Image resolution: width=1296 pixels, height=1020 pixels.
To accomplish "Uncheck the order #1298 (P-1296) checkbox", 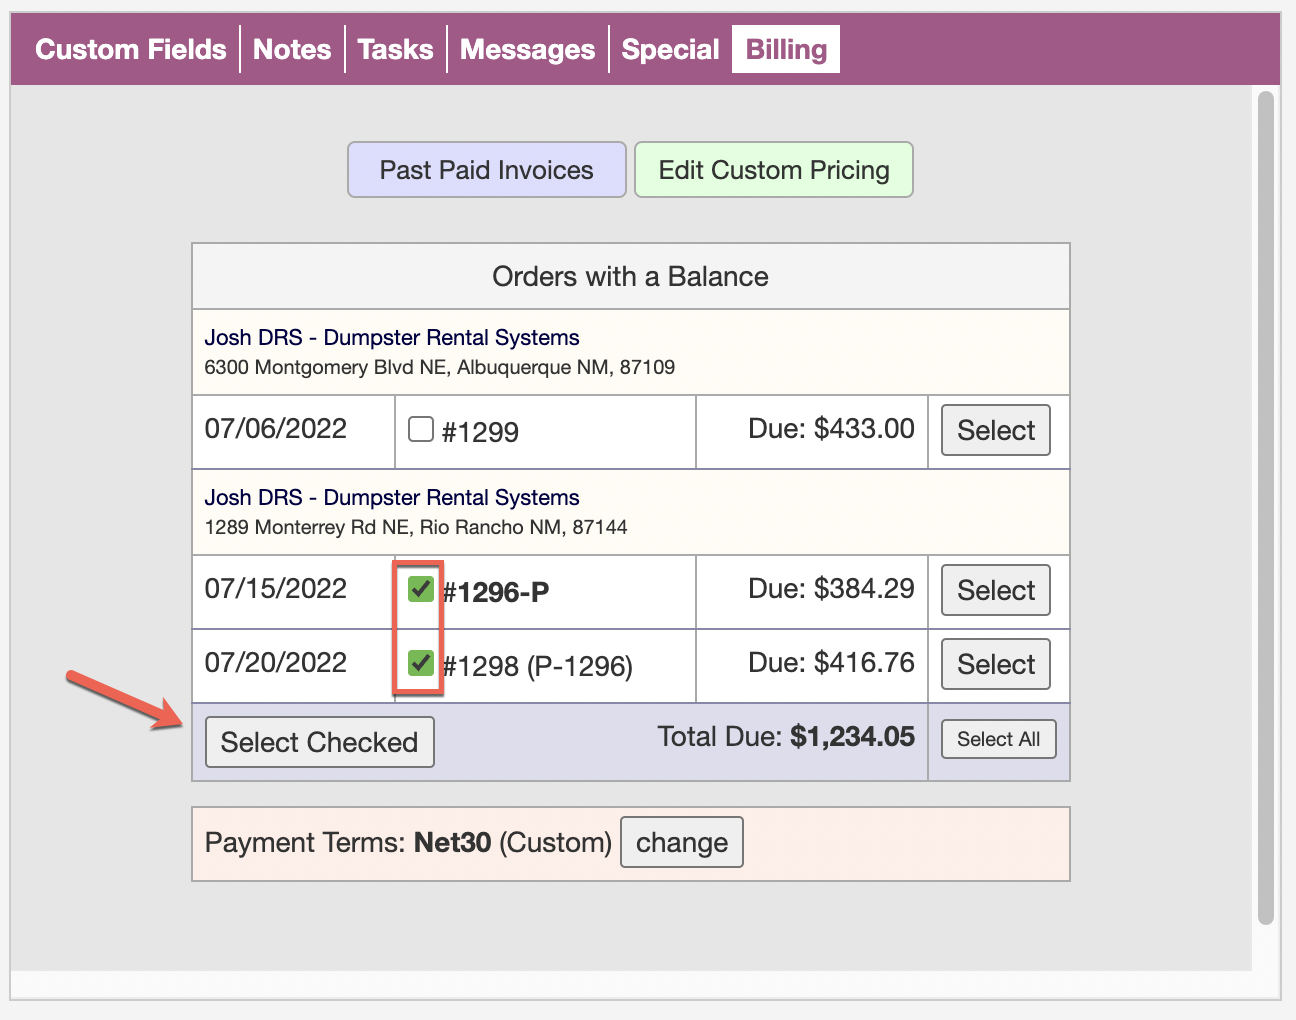I will (x=421, y=662).
